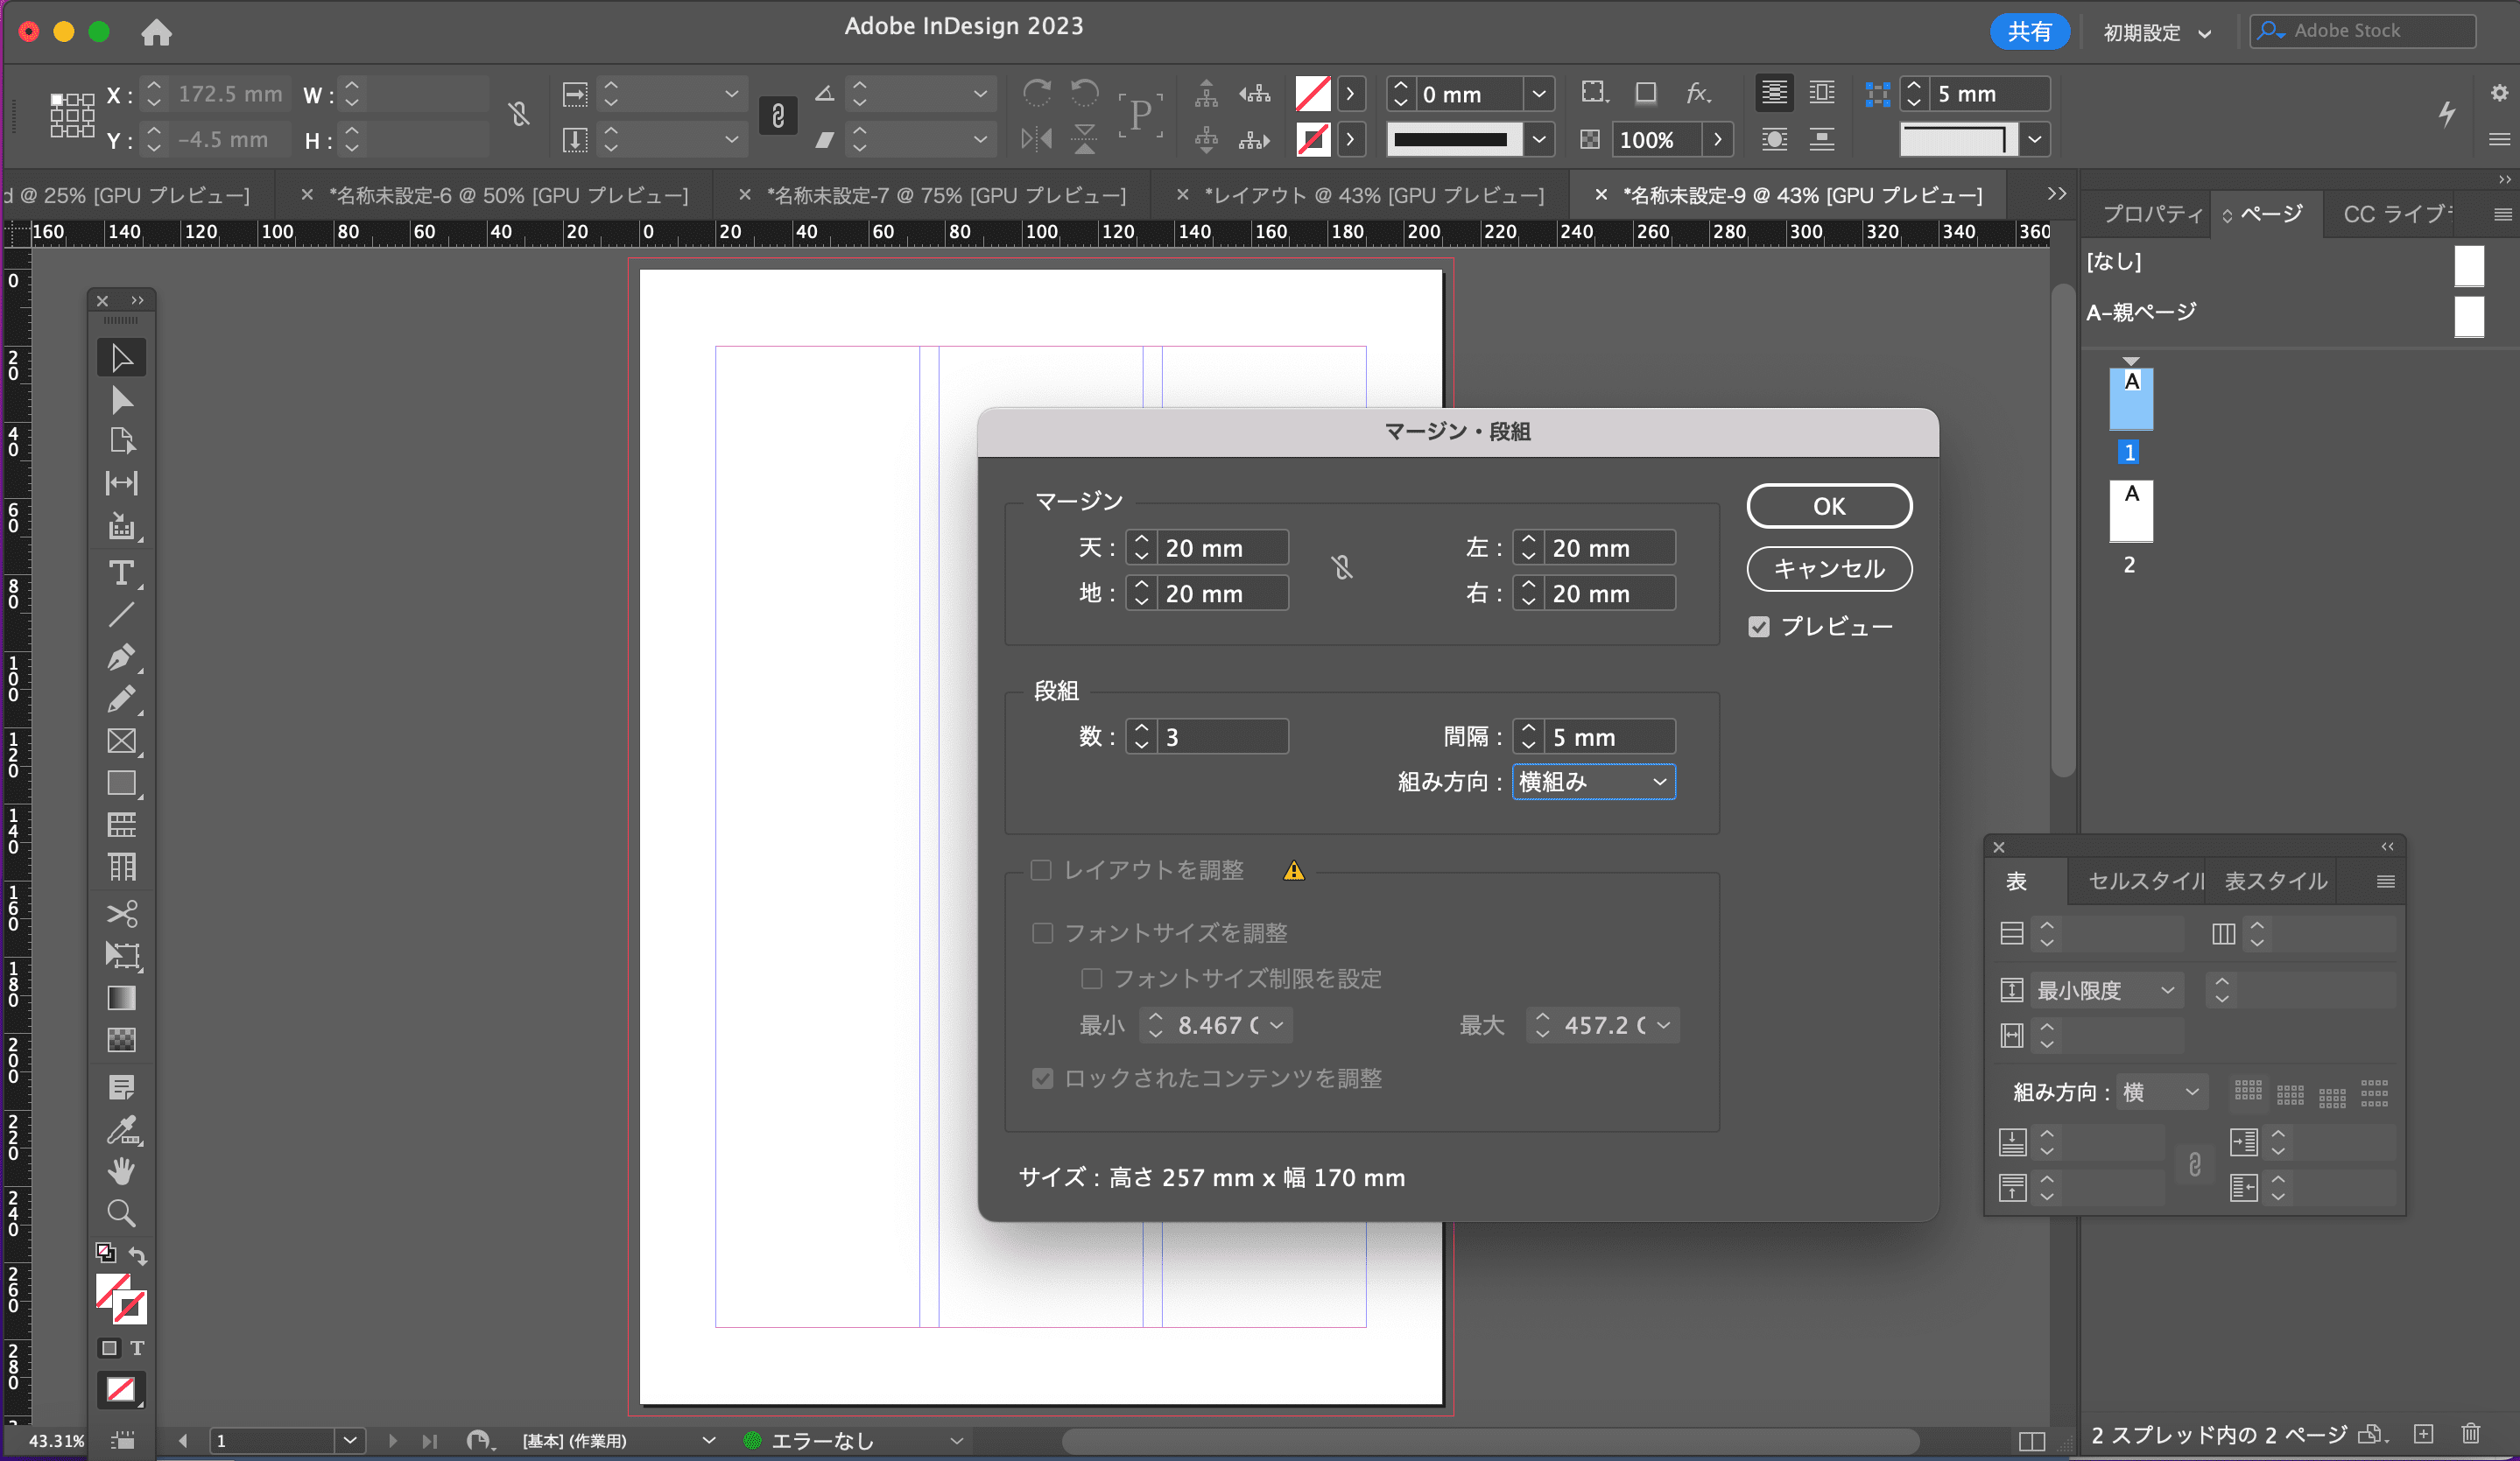Switch to 名称未設定-6 document tab

[508, 195]
